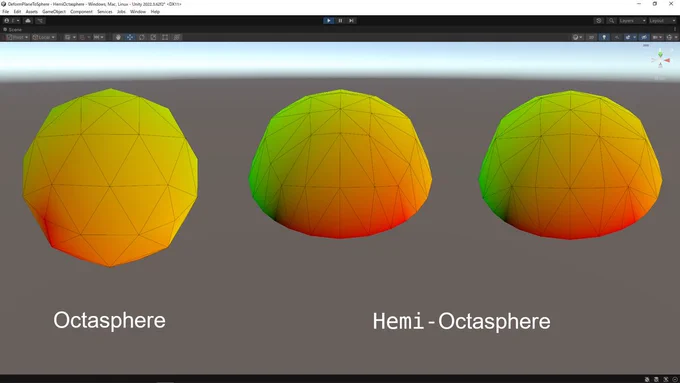The height and width of the screenshot is (383, 680).
Task: Toggle scene effects
Action: (630, 37)
